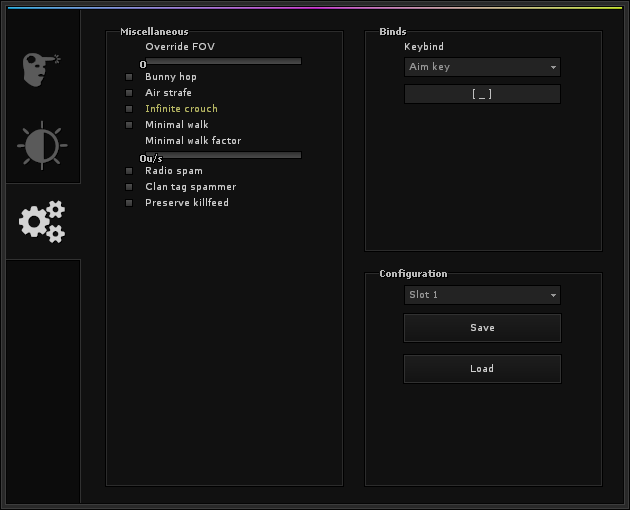
Task: Click the Radio spam label
Action: coord(174,171)
